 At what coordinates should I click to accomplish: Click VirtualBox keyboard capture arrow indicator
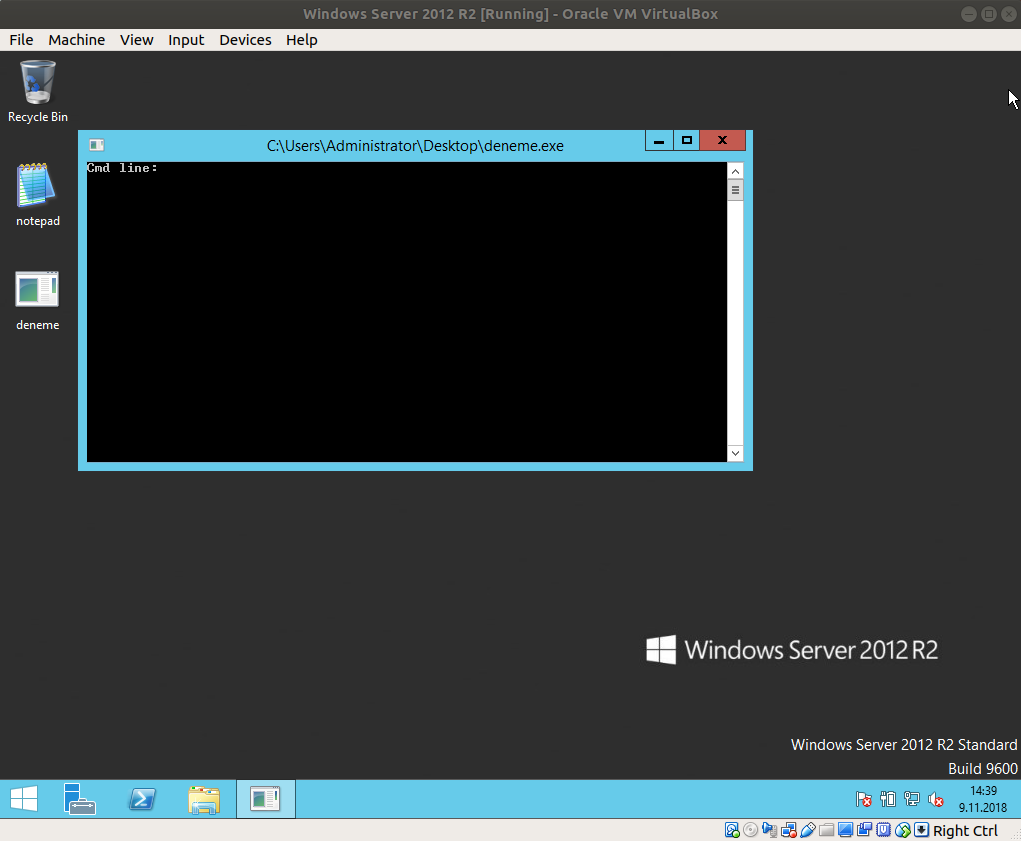pyautogui.click(x=921, y=830)
